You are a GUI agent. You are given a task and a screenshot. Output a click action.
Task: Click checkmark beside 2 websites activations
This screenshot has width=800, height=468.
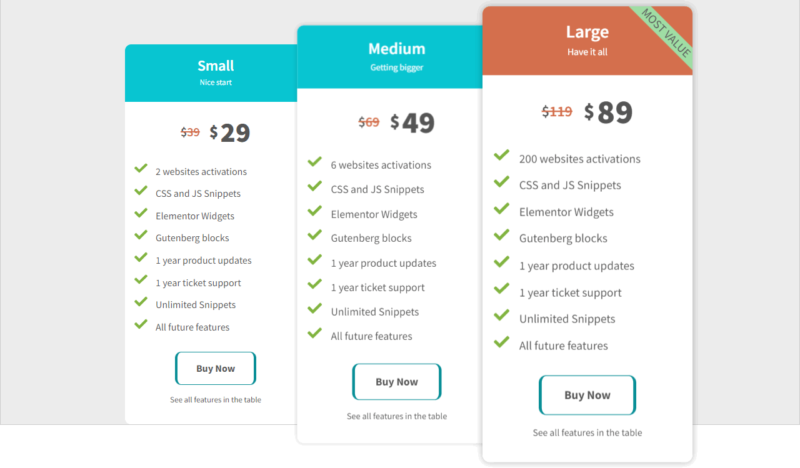click(x=141, y=168)
